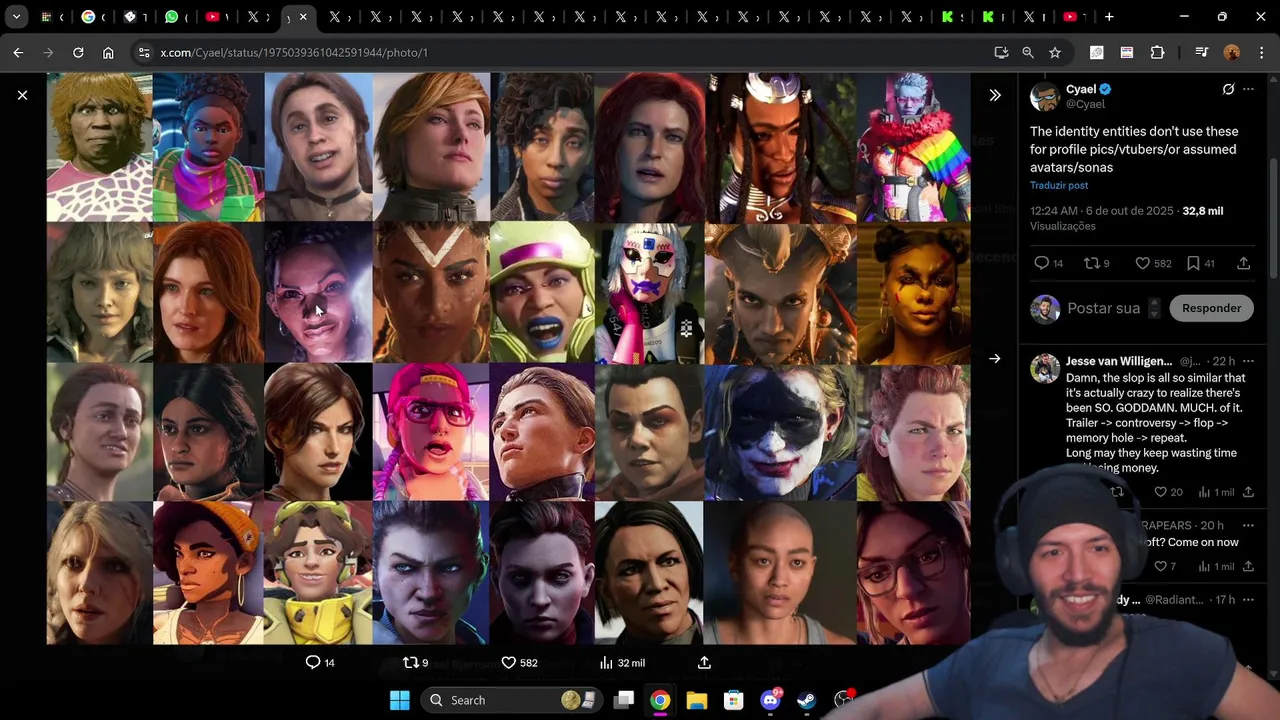Open Windows Start menu
The width and height of the screenshot is (1280, 720).
399,700
